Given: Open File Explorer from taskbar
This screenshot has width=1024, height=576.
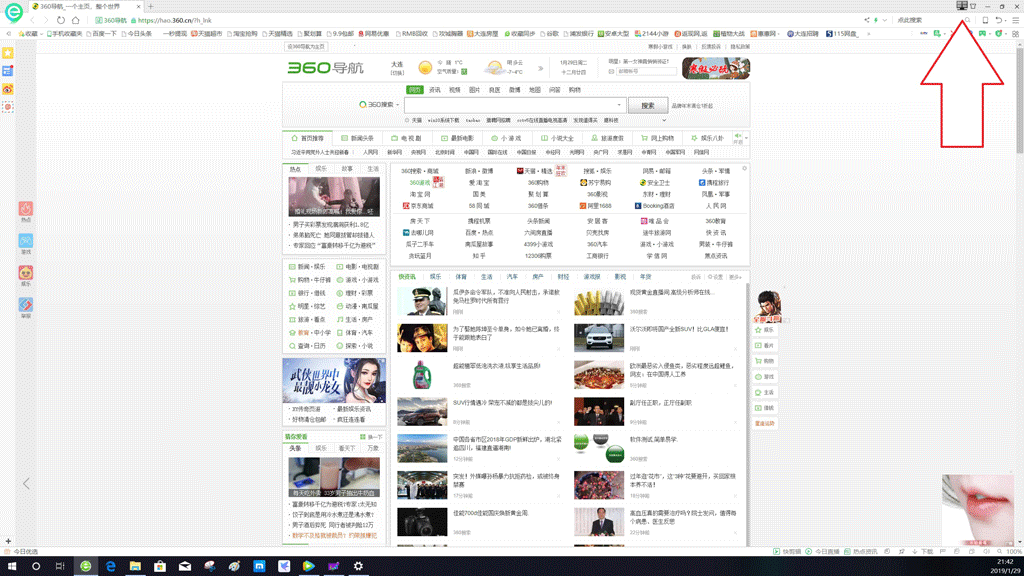Looking at the screenshot, I should 135,566.
